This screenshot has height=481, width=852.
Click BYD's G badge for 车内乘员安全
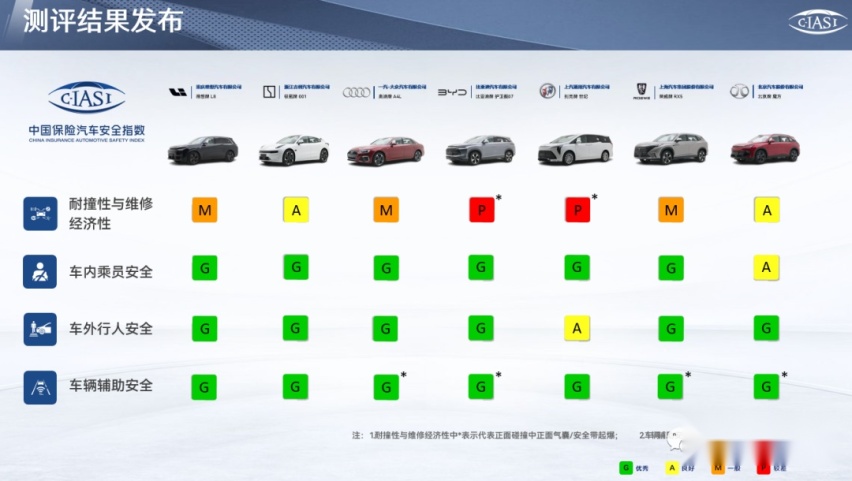[x=481, y=267]
